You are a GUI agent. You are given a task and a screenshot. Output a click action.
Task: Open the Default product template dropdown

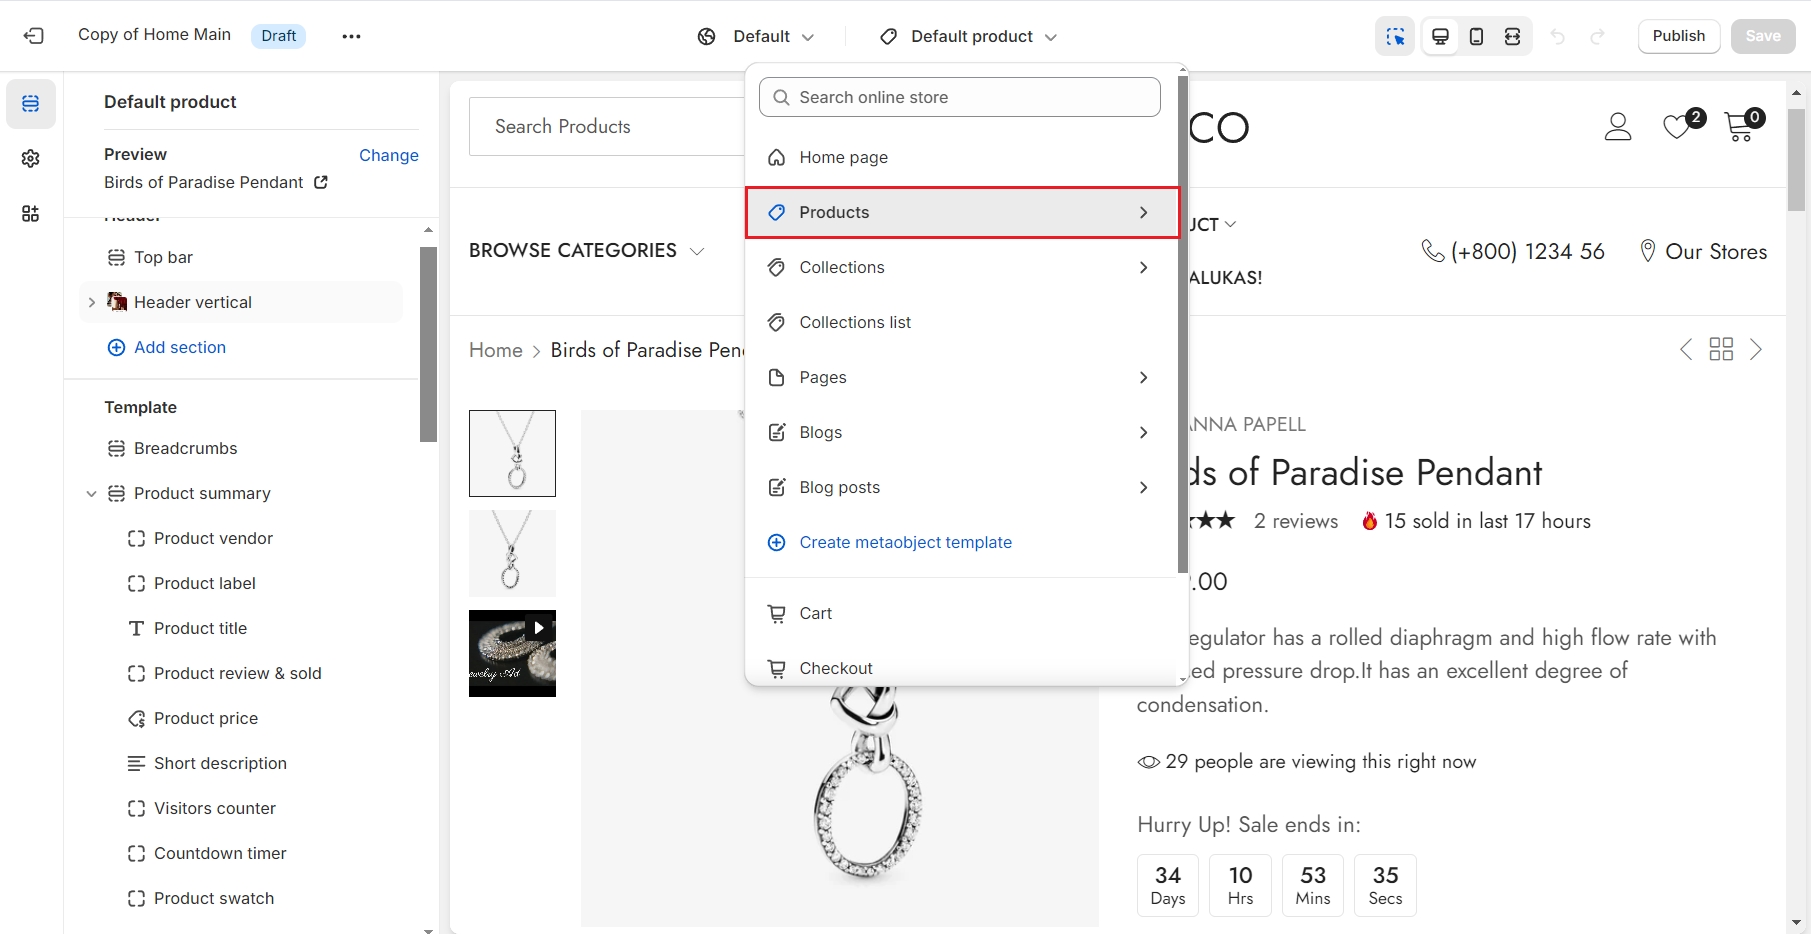point(968,36)
